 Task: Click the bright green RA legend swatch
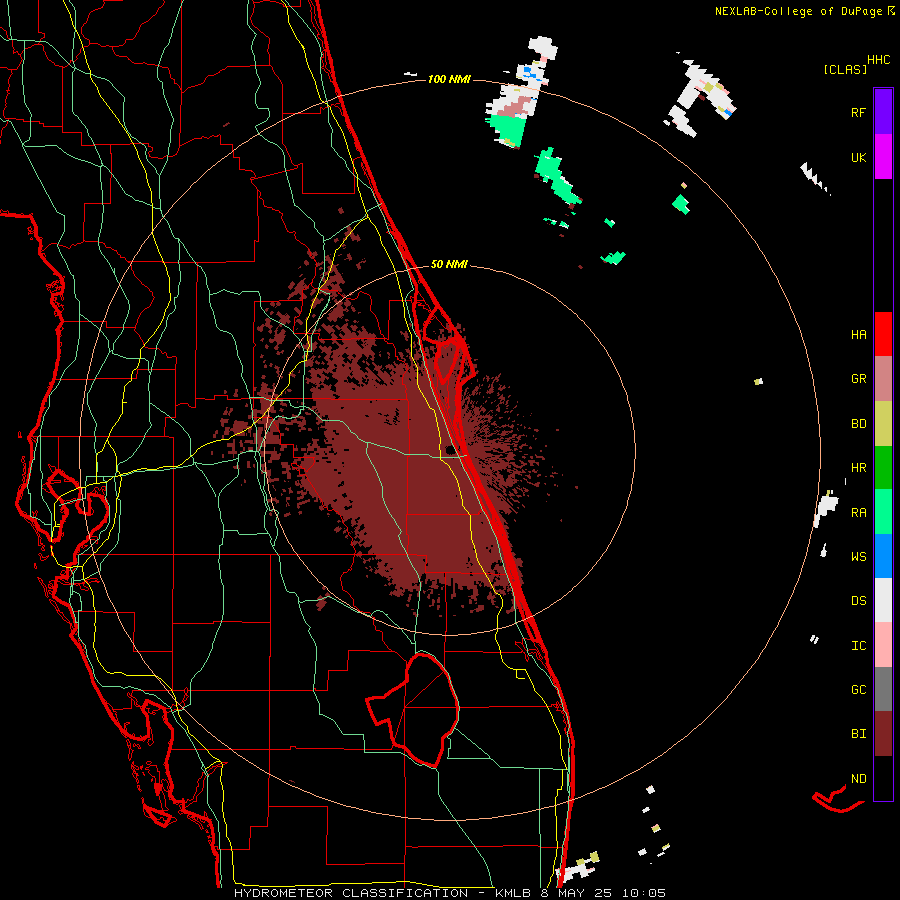click(x=883, y=511)
